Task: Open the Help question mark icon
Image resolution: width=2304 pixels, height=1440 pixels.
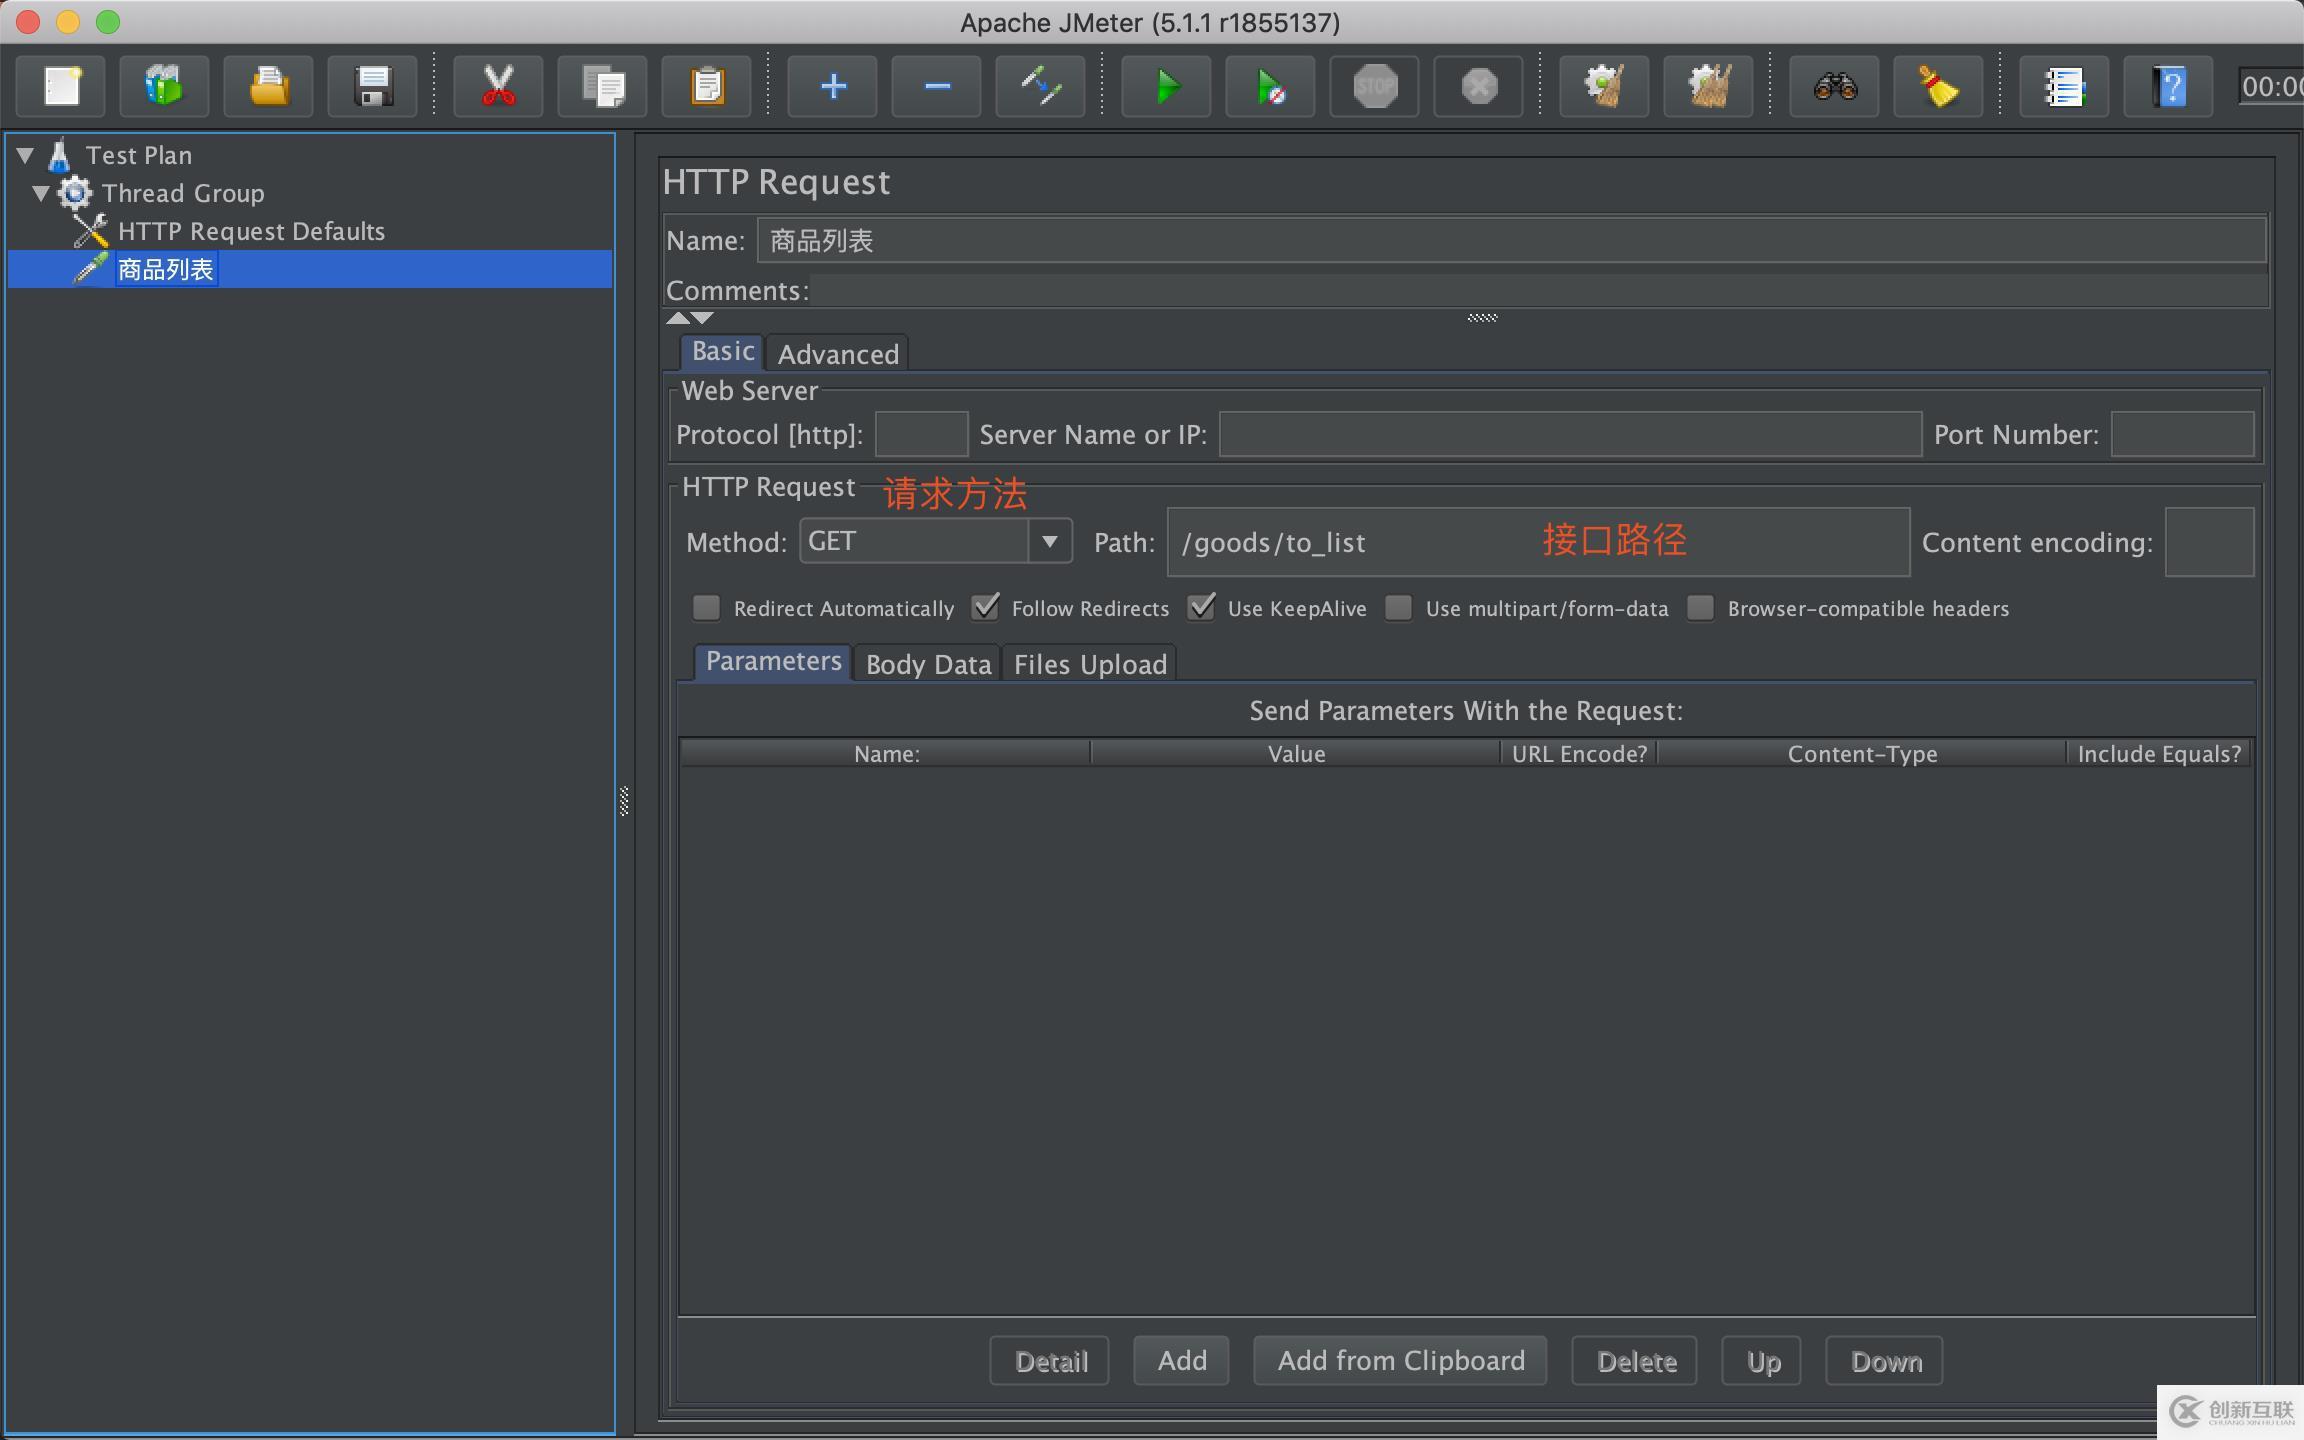Action: 2168,87
